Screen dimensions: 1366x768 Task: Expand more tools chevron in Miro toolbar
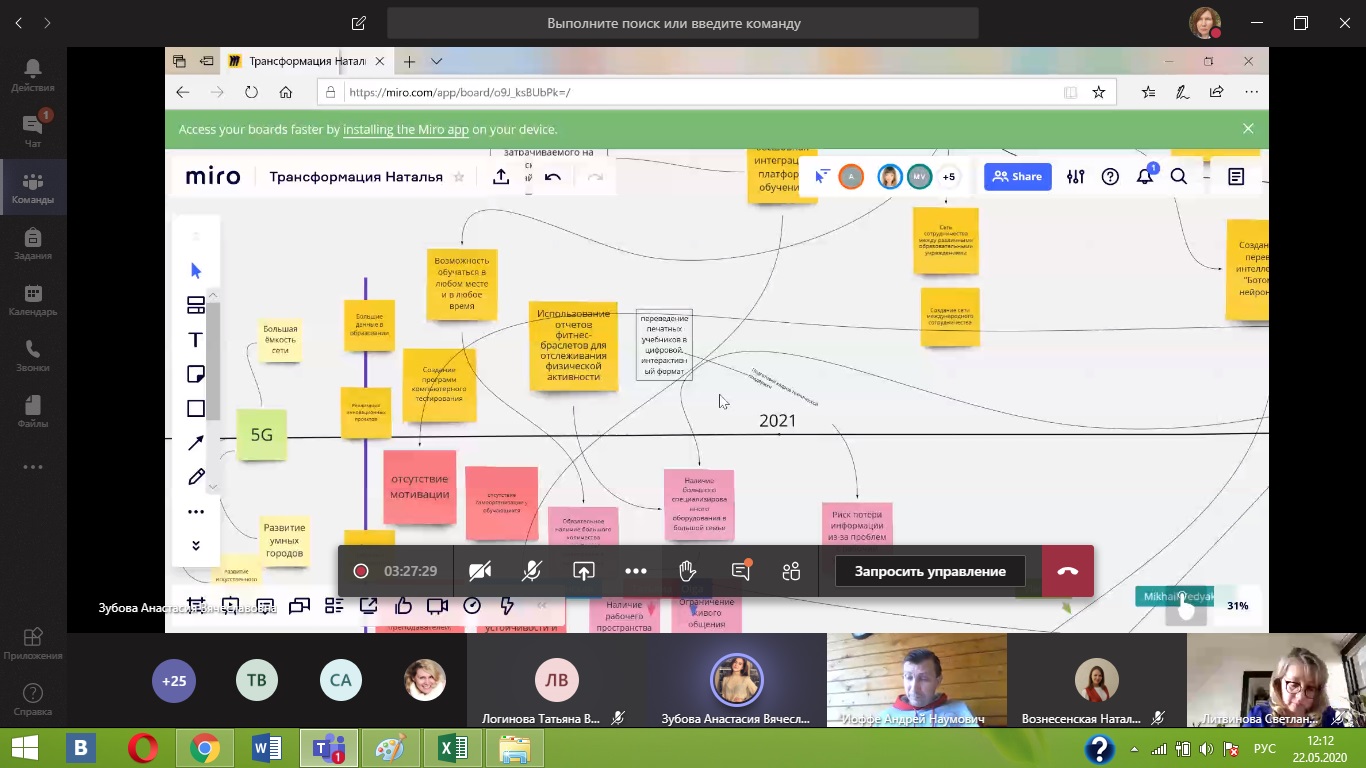pyautogui.click(x=196, y=545)
